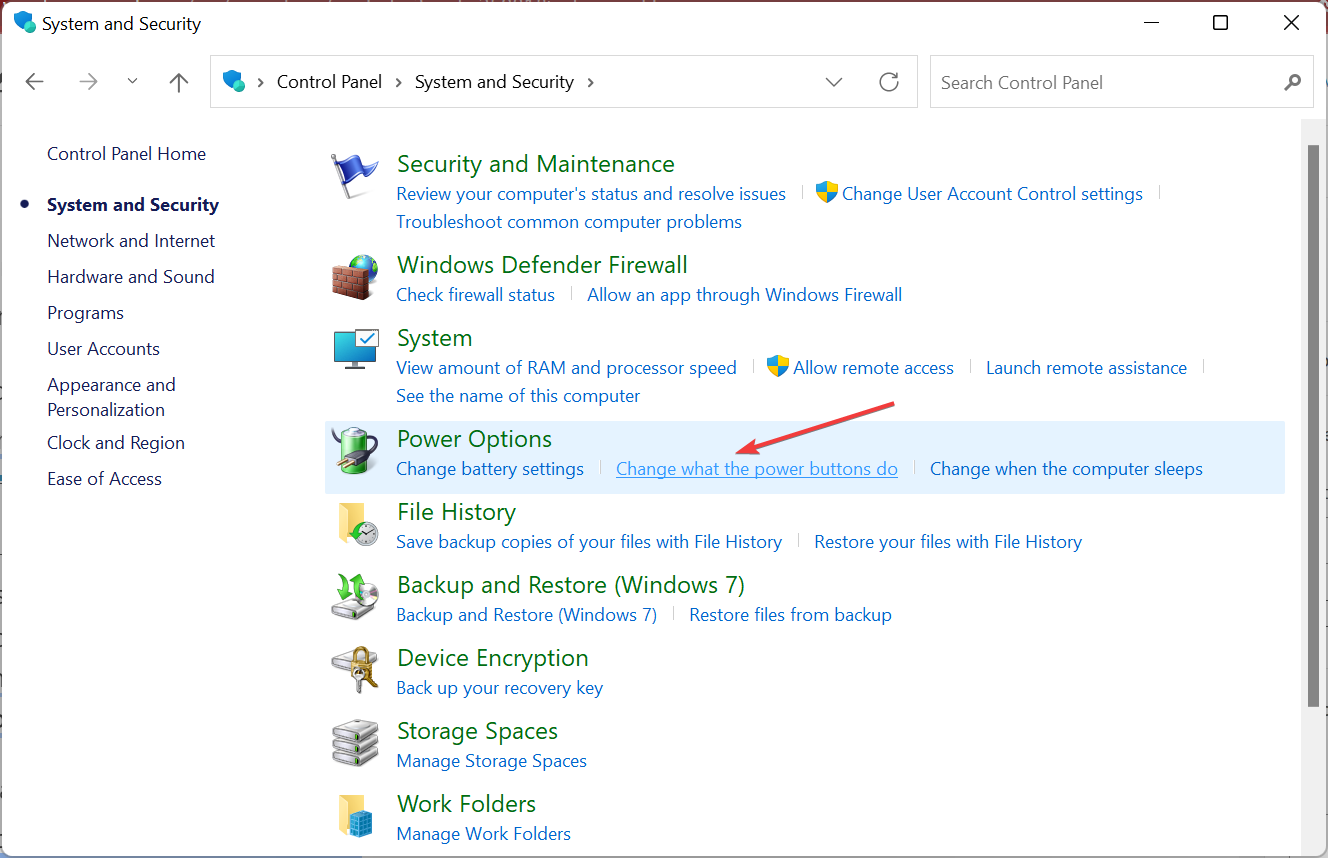Open User Accounts in sidebar

click(103, 349)
